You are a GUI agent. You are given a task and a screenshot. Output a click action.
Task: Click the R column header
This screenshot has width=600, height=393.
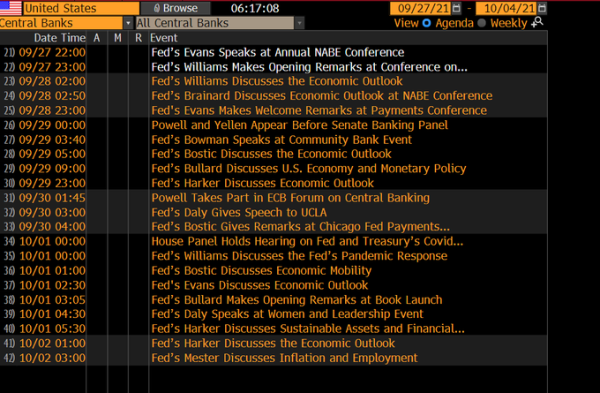139,38
